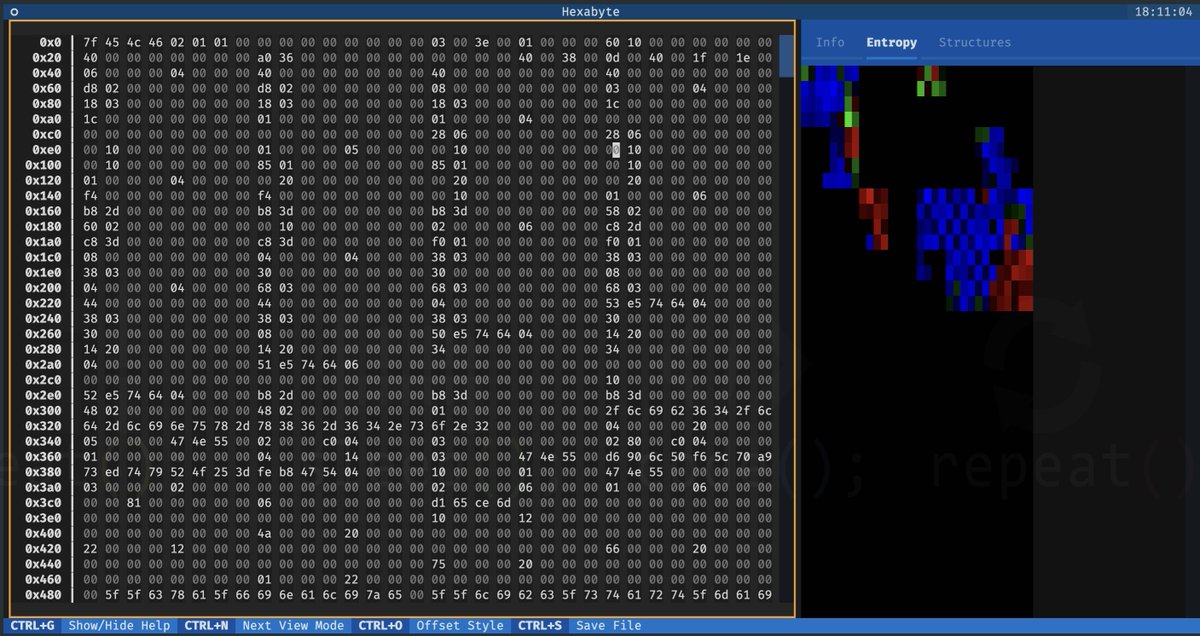
Task: Click offset label 0x0
Action: pyautogui.click(x=50, y=43)
